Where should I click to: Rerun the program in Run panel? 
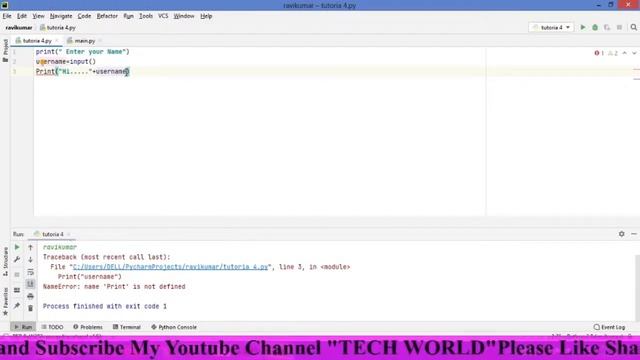(x=17, y=247)
